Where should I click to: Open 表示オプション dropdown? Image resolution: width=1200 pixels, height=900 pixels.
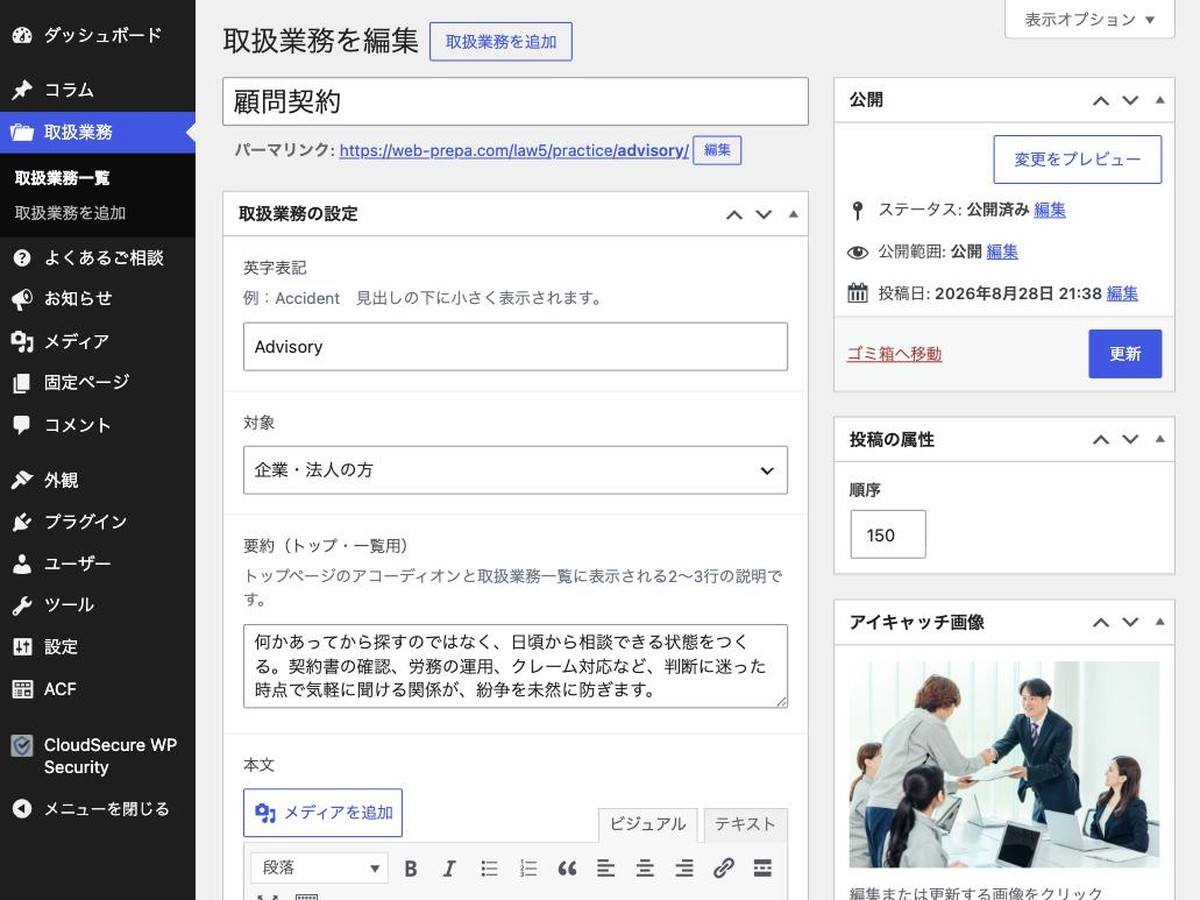tap(1090, 19)
